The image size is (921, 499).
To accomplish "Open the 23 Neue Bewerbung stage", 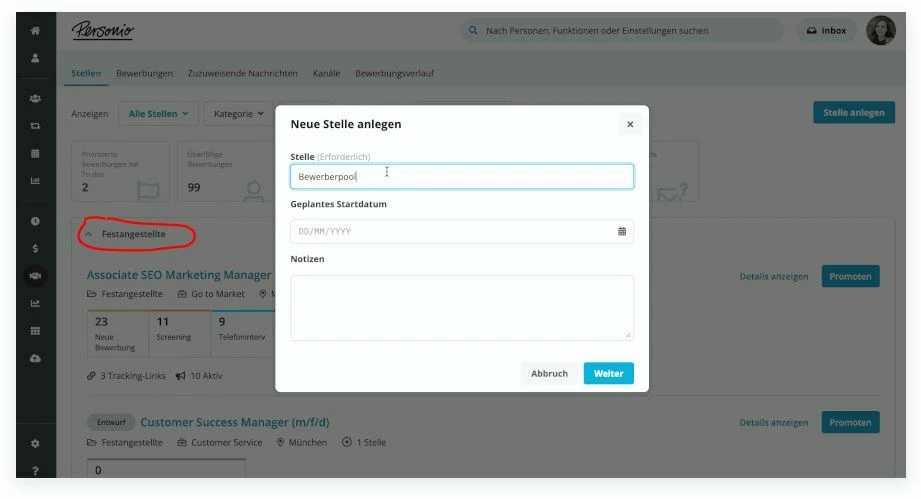I will click(x=117, y=333).
